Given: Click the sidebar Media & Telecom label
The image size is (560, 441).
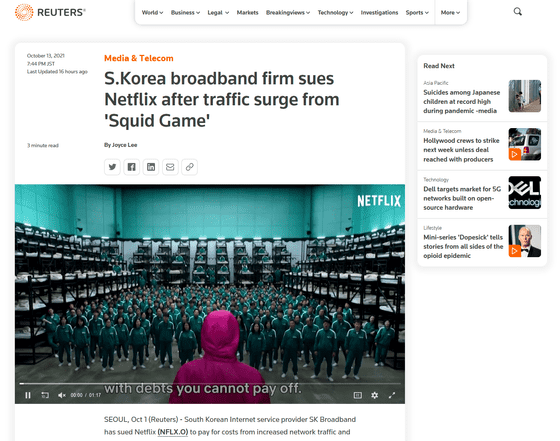Looking at the screenshot, I should [442, 131].
